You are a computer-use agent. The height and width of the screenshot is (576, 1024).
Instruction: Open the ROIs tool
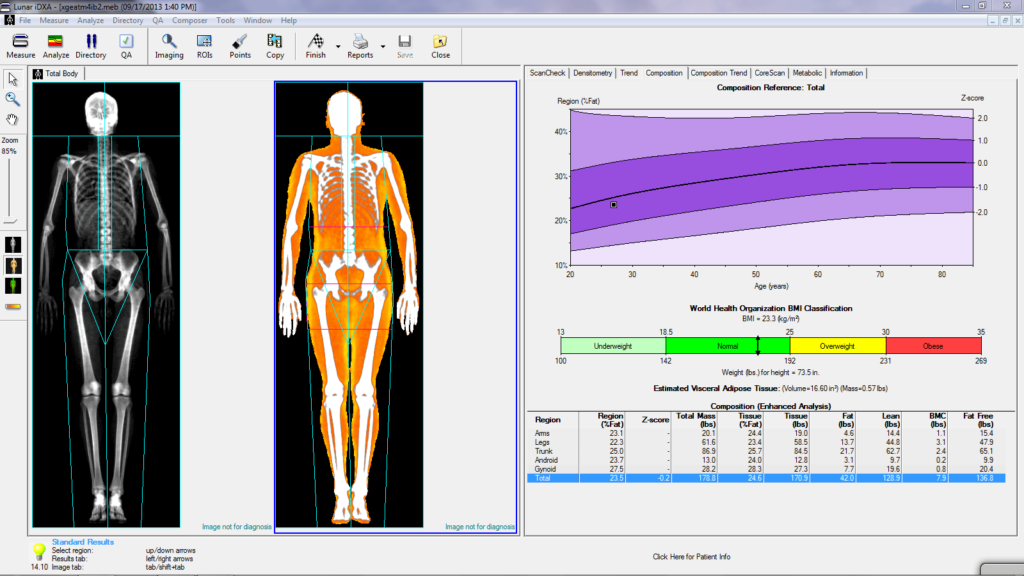click(204, 45)
